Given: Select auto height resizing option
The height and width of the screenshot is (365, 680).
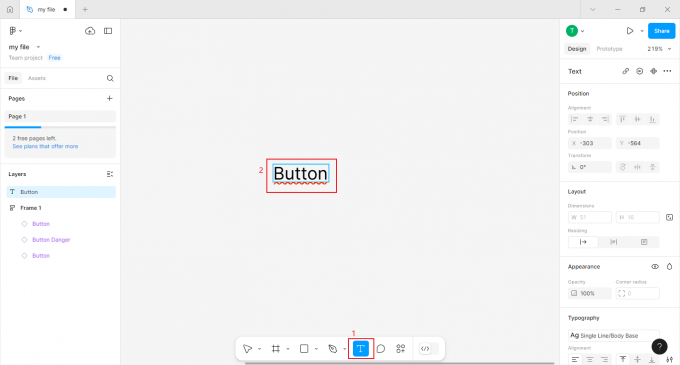Looking at the screenshot, I should [x=614, y=242].
